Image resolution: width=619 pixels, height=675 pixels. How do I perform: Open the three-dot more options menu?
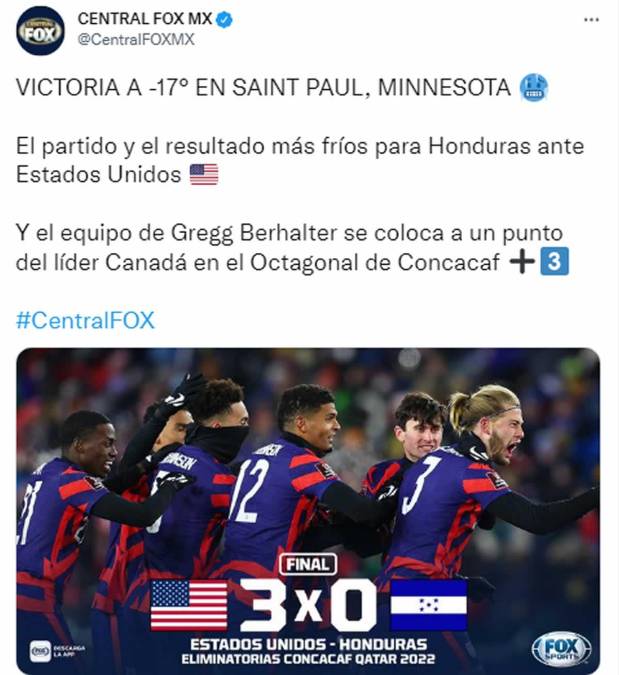591,19
